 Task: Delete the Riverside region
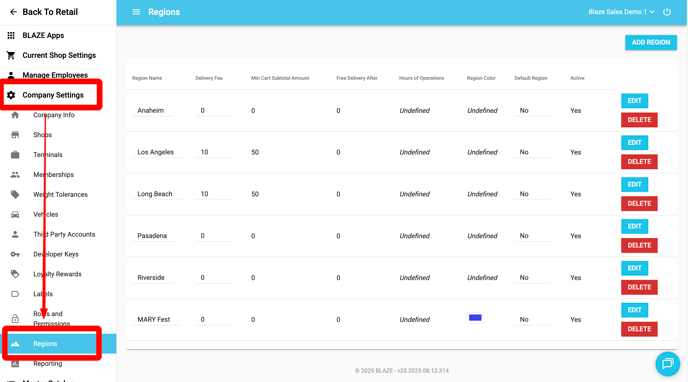pyautogui.click(x=639, y=287)
